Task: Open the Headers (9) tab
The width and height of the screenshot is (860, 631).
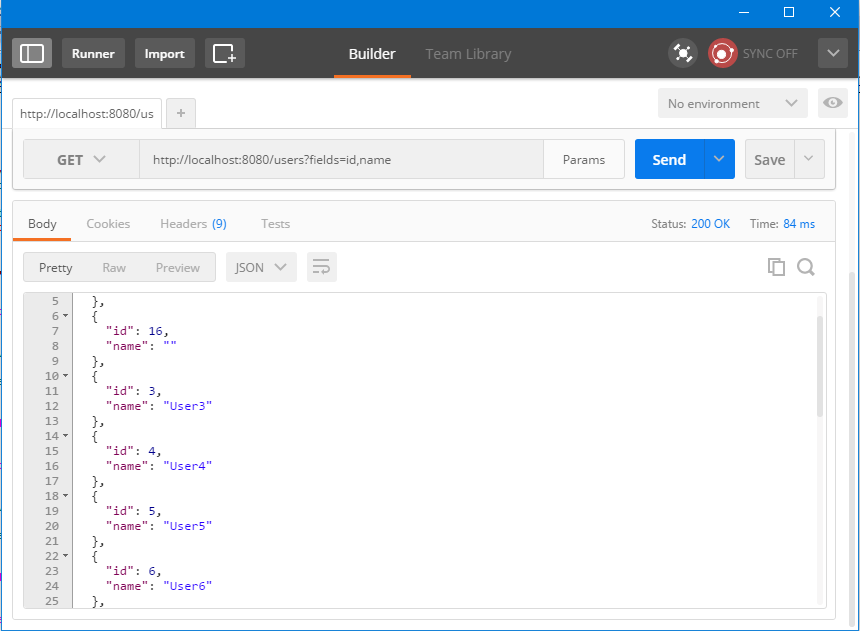Action: 193,224
